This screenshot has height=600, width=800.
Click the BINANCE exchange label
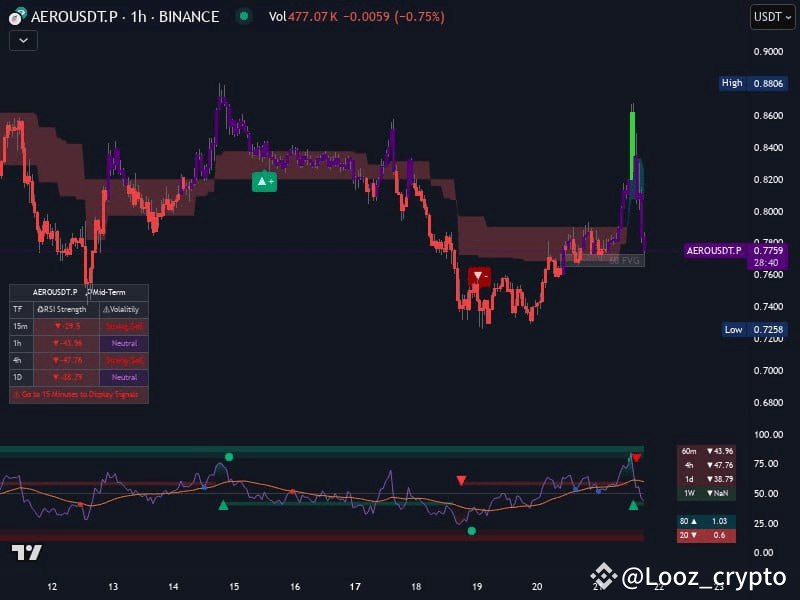188,16
